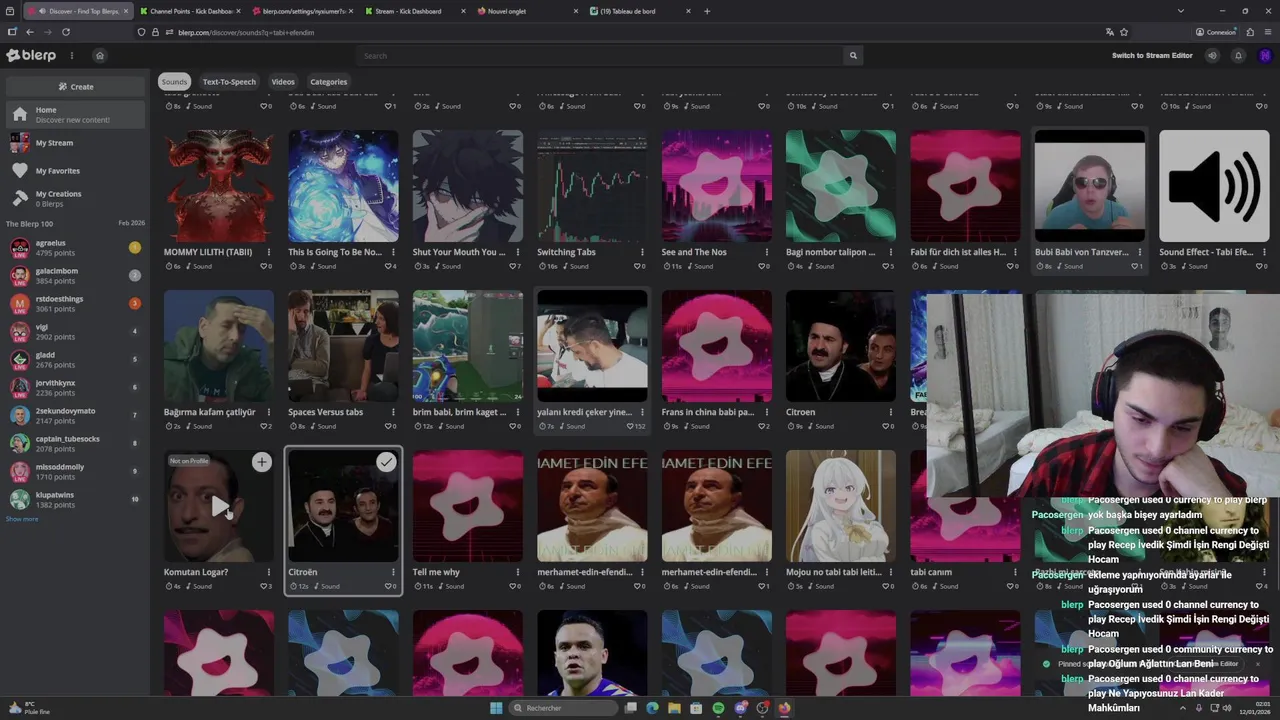This screenshot has width=1280, height=720.
Task: Open the user profile avatar
Action: coord(1264,55)
